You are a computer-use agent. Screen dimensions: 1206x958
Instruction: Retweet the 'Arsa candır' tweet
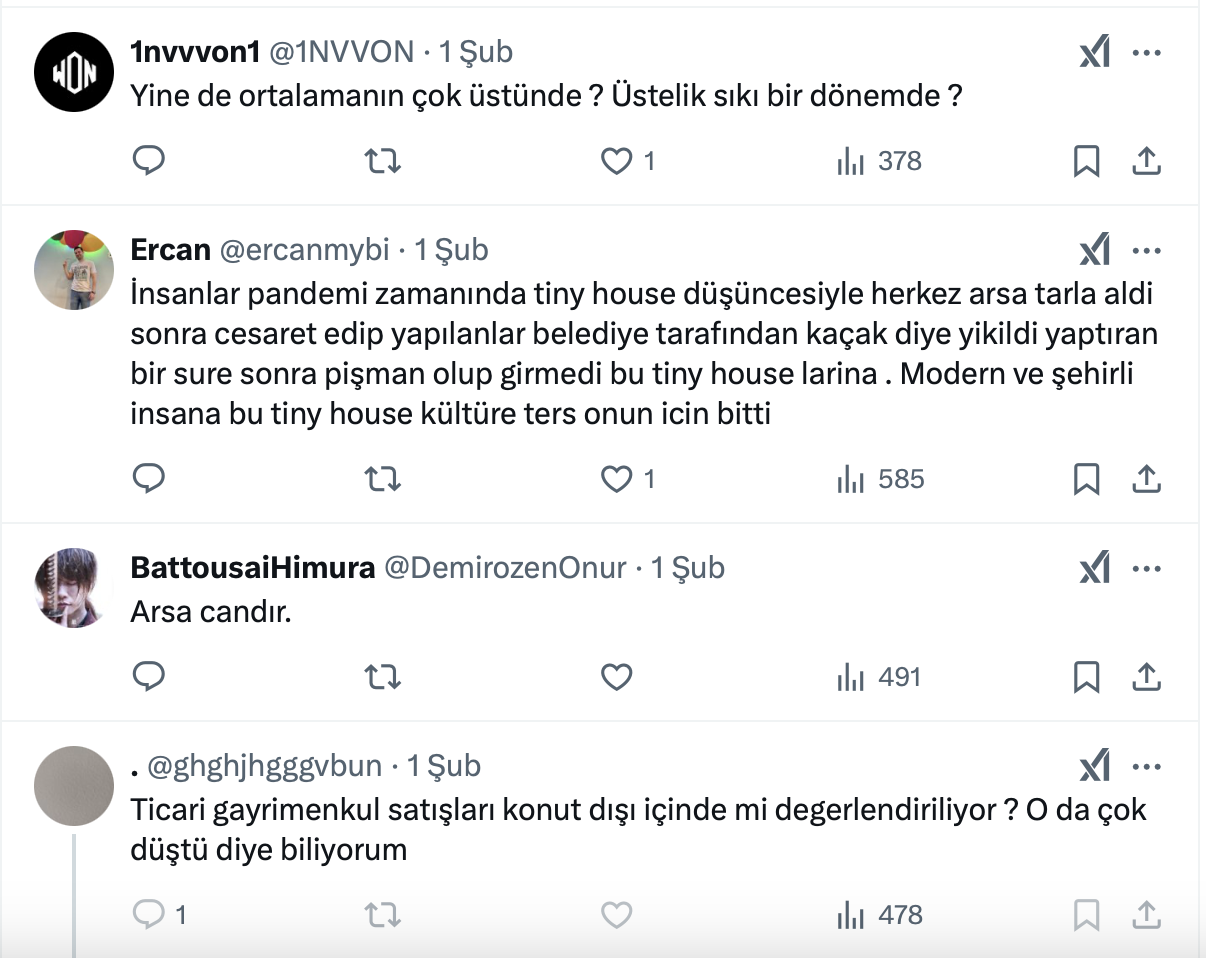[x=383, y=678]
